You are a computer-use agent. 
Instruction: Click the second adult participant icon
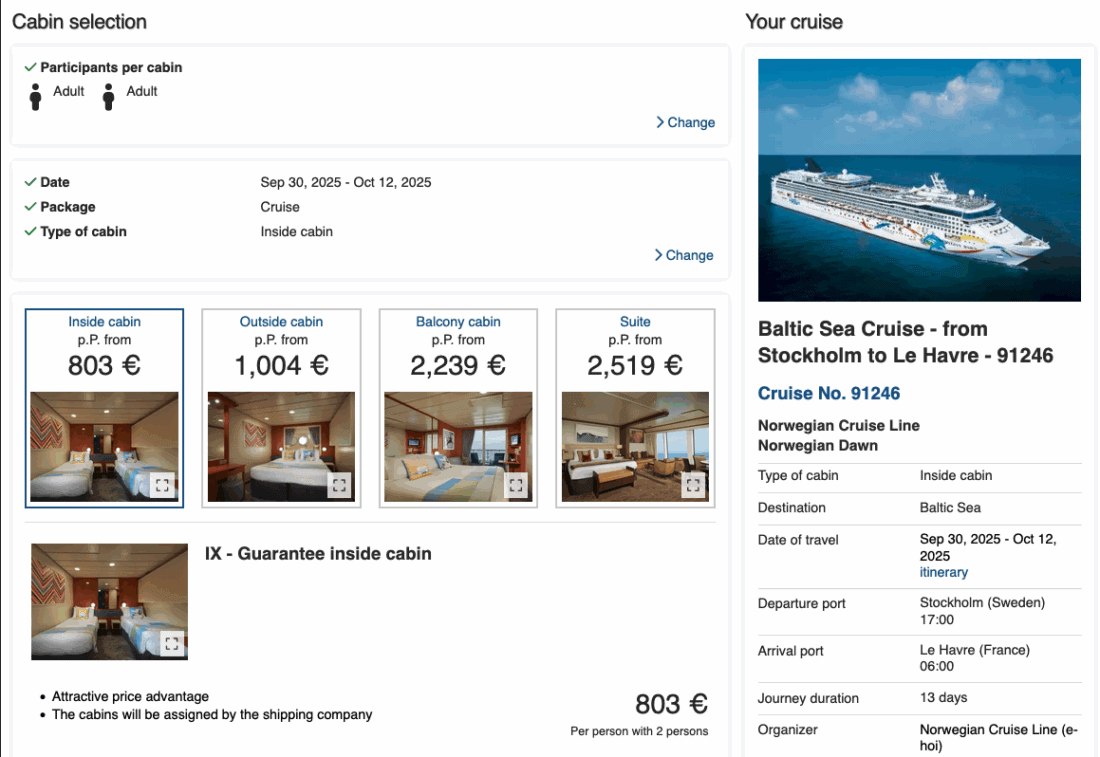[x=109, y=97]
